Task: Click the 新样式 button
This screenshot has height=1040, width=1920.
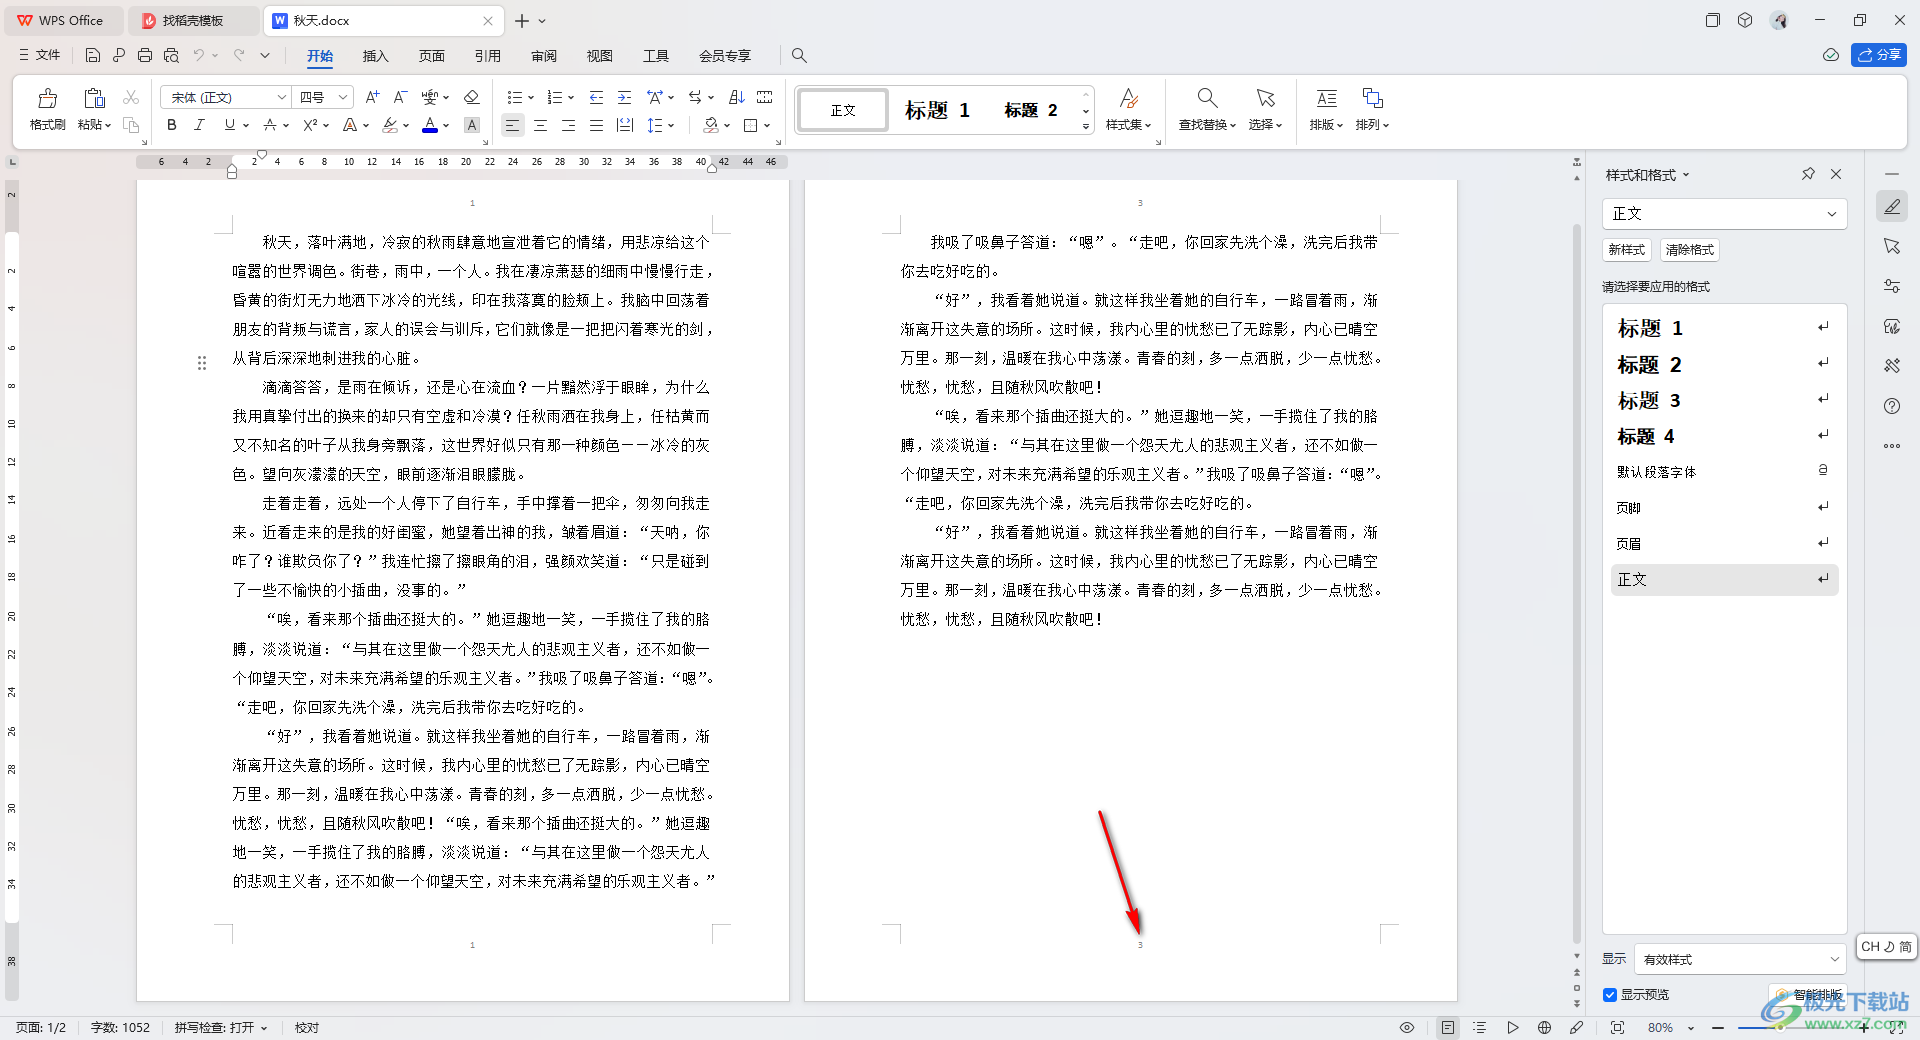Action: tap(1626, 250)
